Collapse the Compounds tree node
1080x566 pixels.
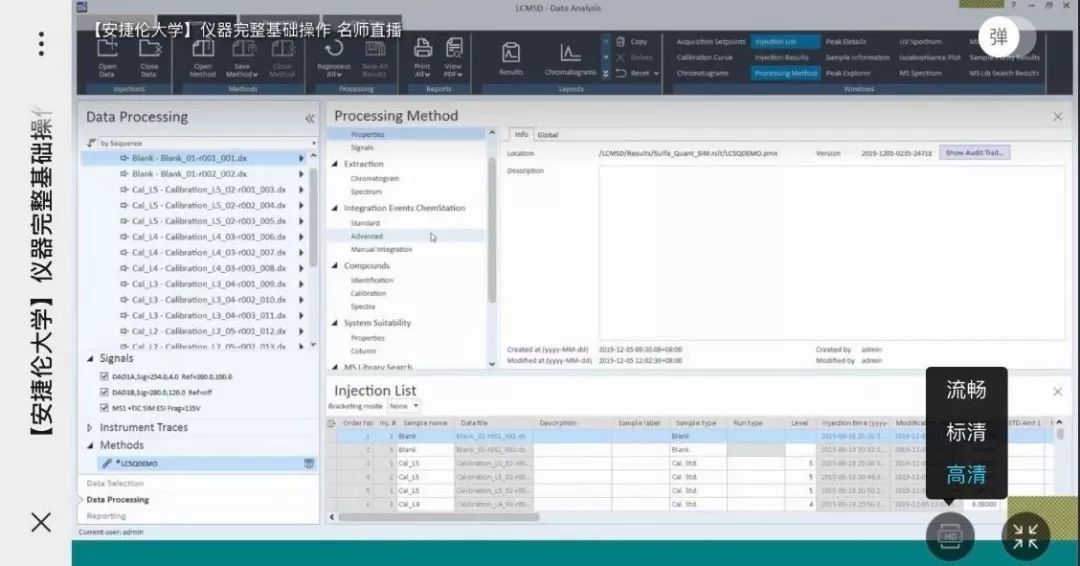tap(335, 266)
